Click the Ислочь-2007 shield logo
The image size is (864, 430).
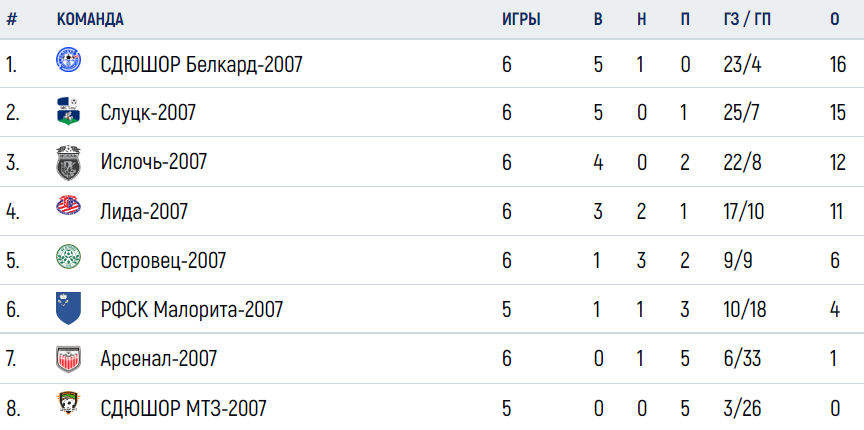coord(68,162)
